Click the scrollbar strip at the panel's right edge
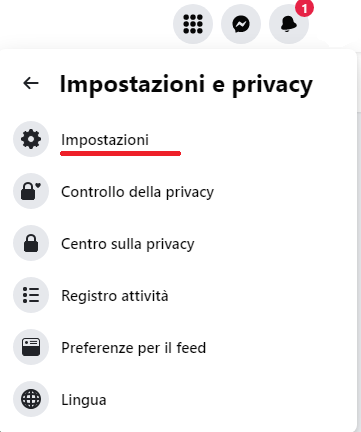 click(x=359, y=240)
